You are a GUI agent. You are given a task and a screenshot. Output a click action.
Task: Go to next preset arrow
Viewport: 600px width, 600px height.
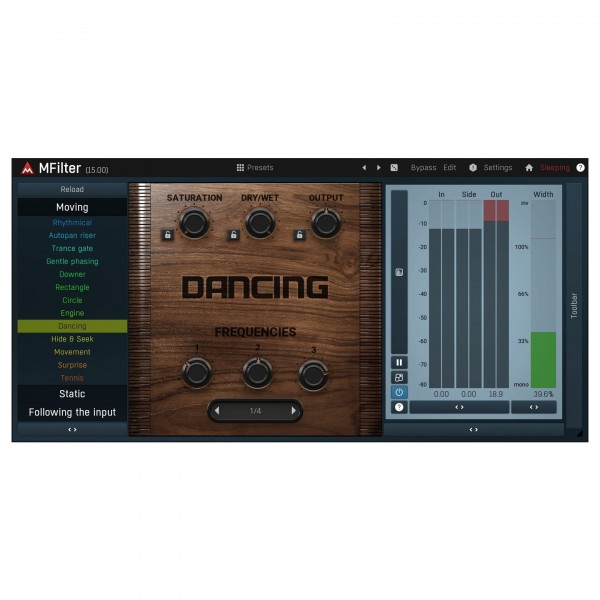378,168
